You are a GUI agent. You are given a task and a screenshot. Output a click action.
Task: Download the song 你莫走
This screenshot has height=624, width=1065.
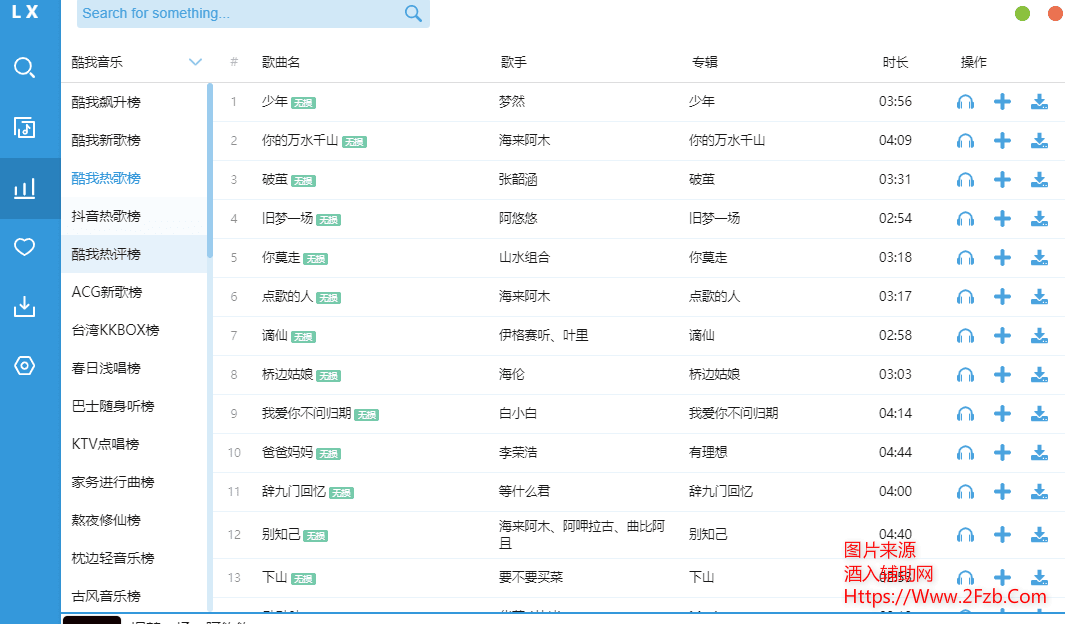[1039, 258]
